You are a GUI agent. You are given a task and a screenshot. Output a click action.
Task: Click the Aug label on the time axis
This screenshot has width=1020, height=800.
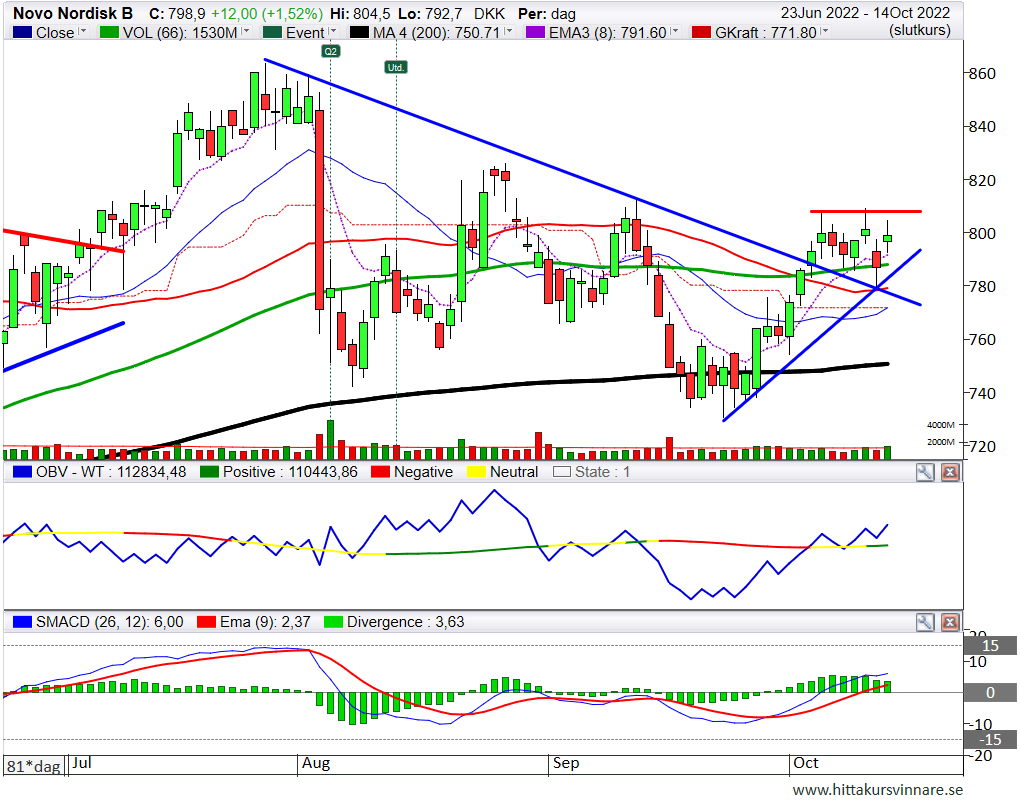pyautogui.click(x=315, y=763)
